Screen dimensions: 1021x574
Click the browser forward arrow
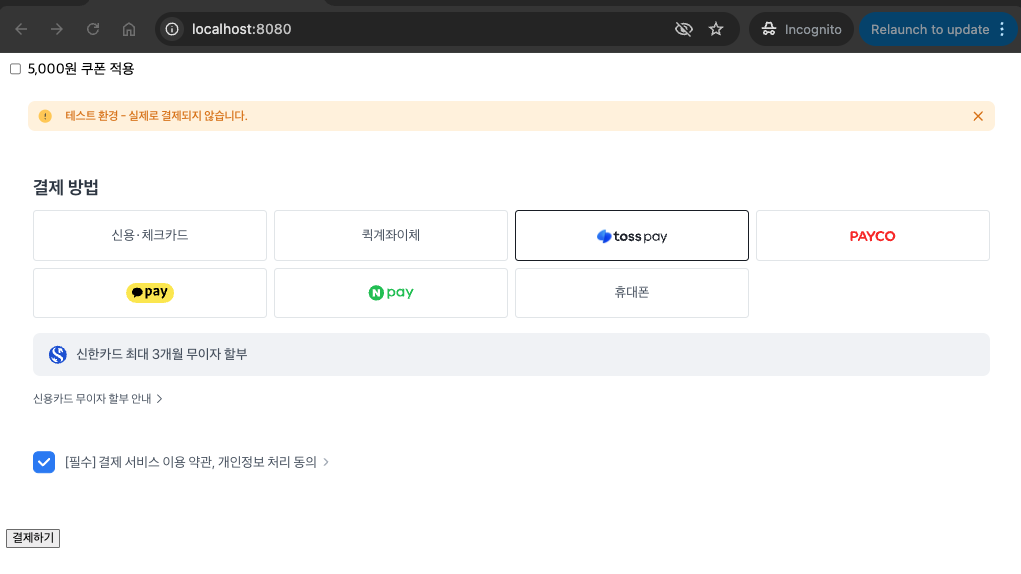[57, 29]
